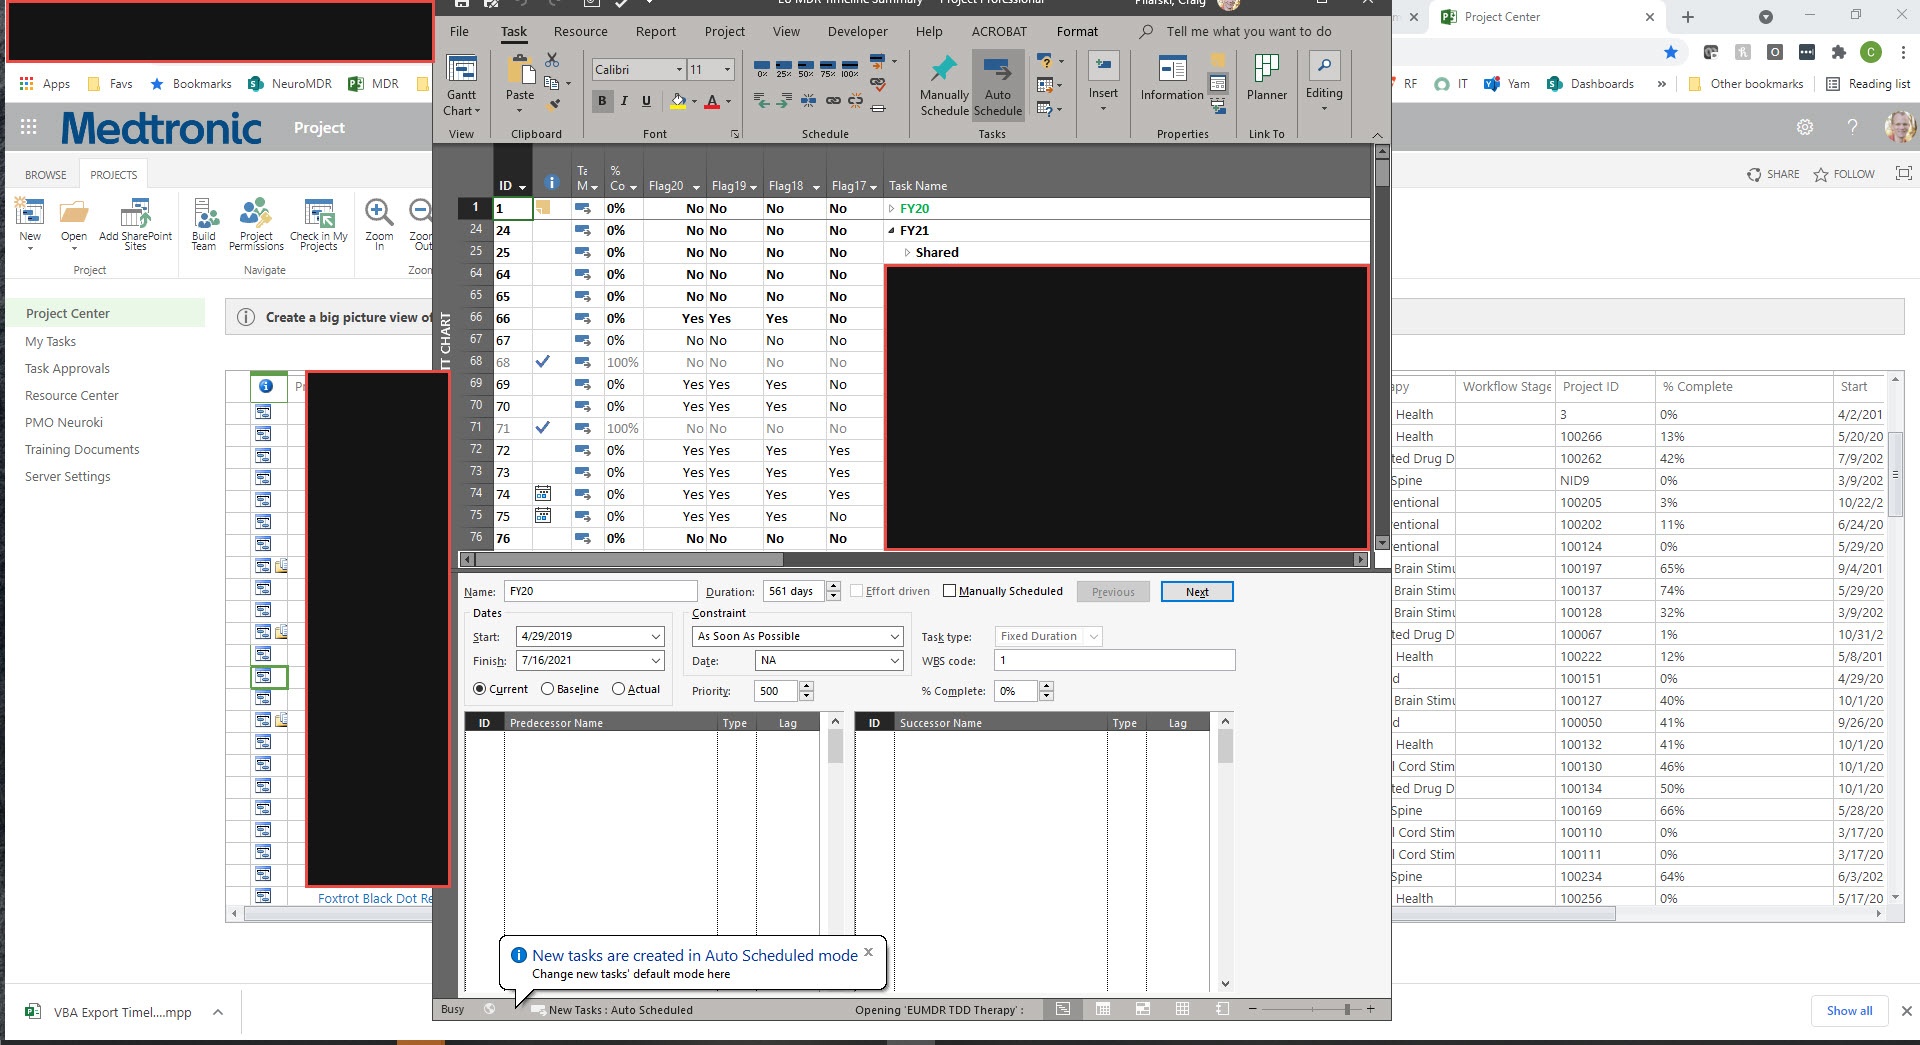Click the task Name field containing FY20
Viewport: 1920px width, 1045px height.
(600, 591)
